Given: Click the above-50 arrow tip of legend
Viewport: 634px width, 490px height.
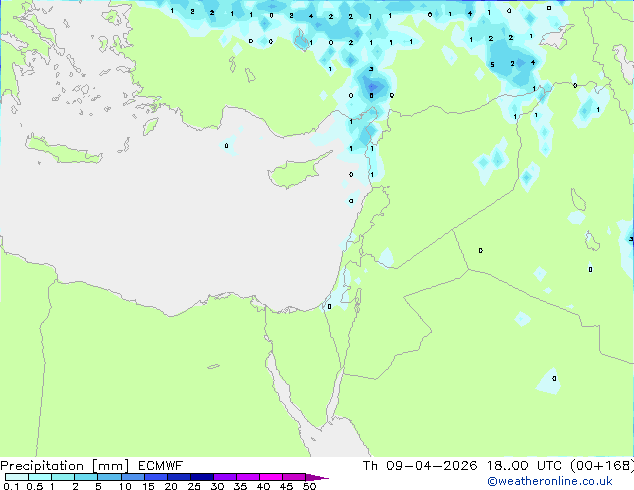Looking at the screenshot, I should point(317,477).
